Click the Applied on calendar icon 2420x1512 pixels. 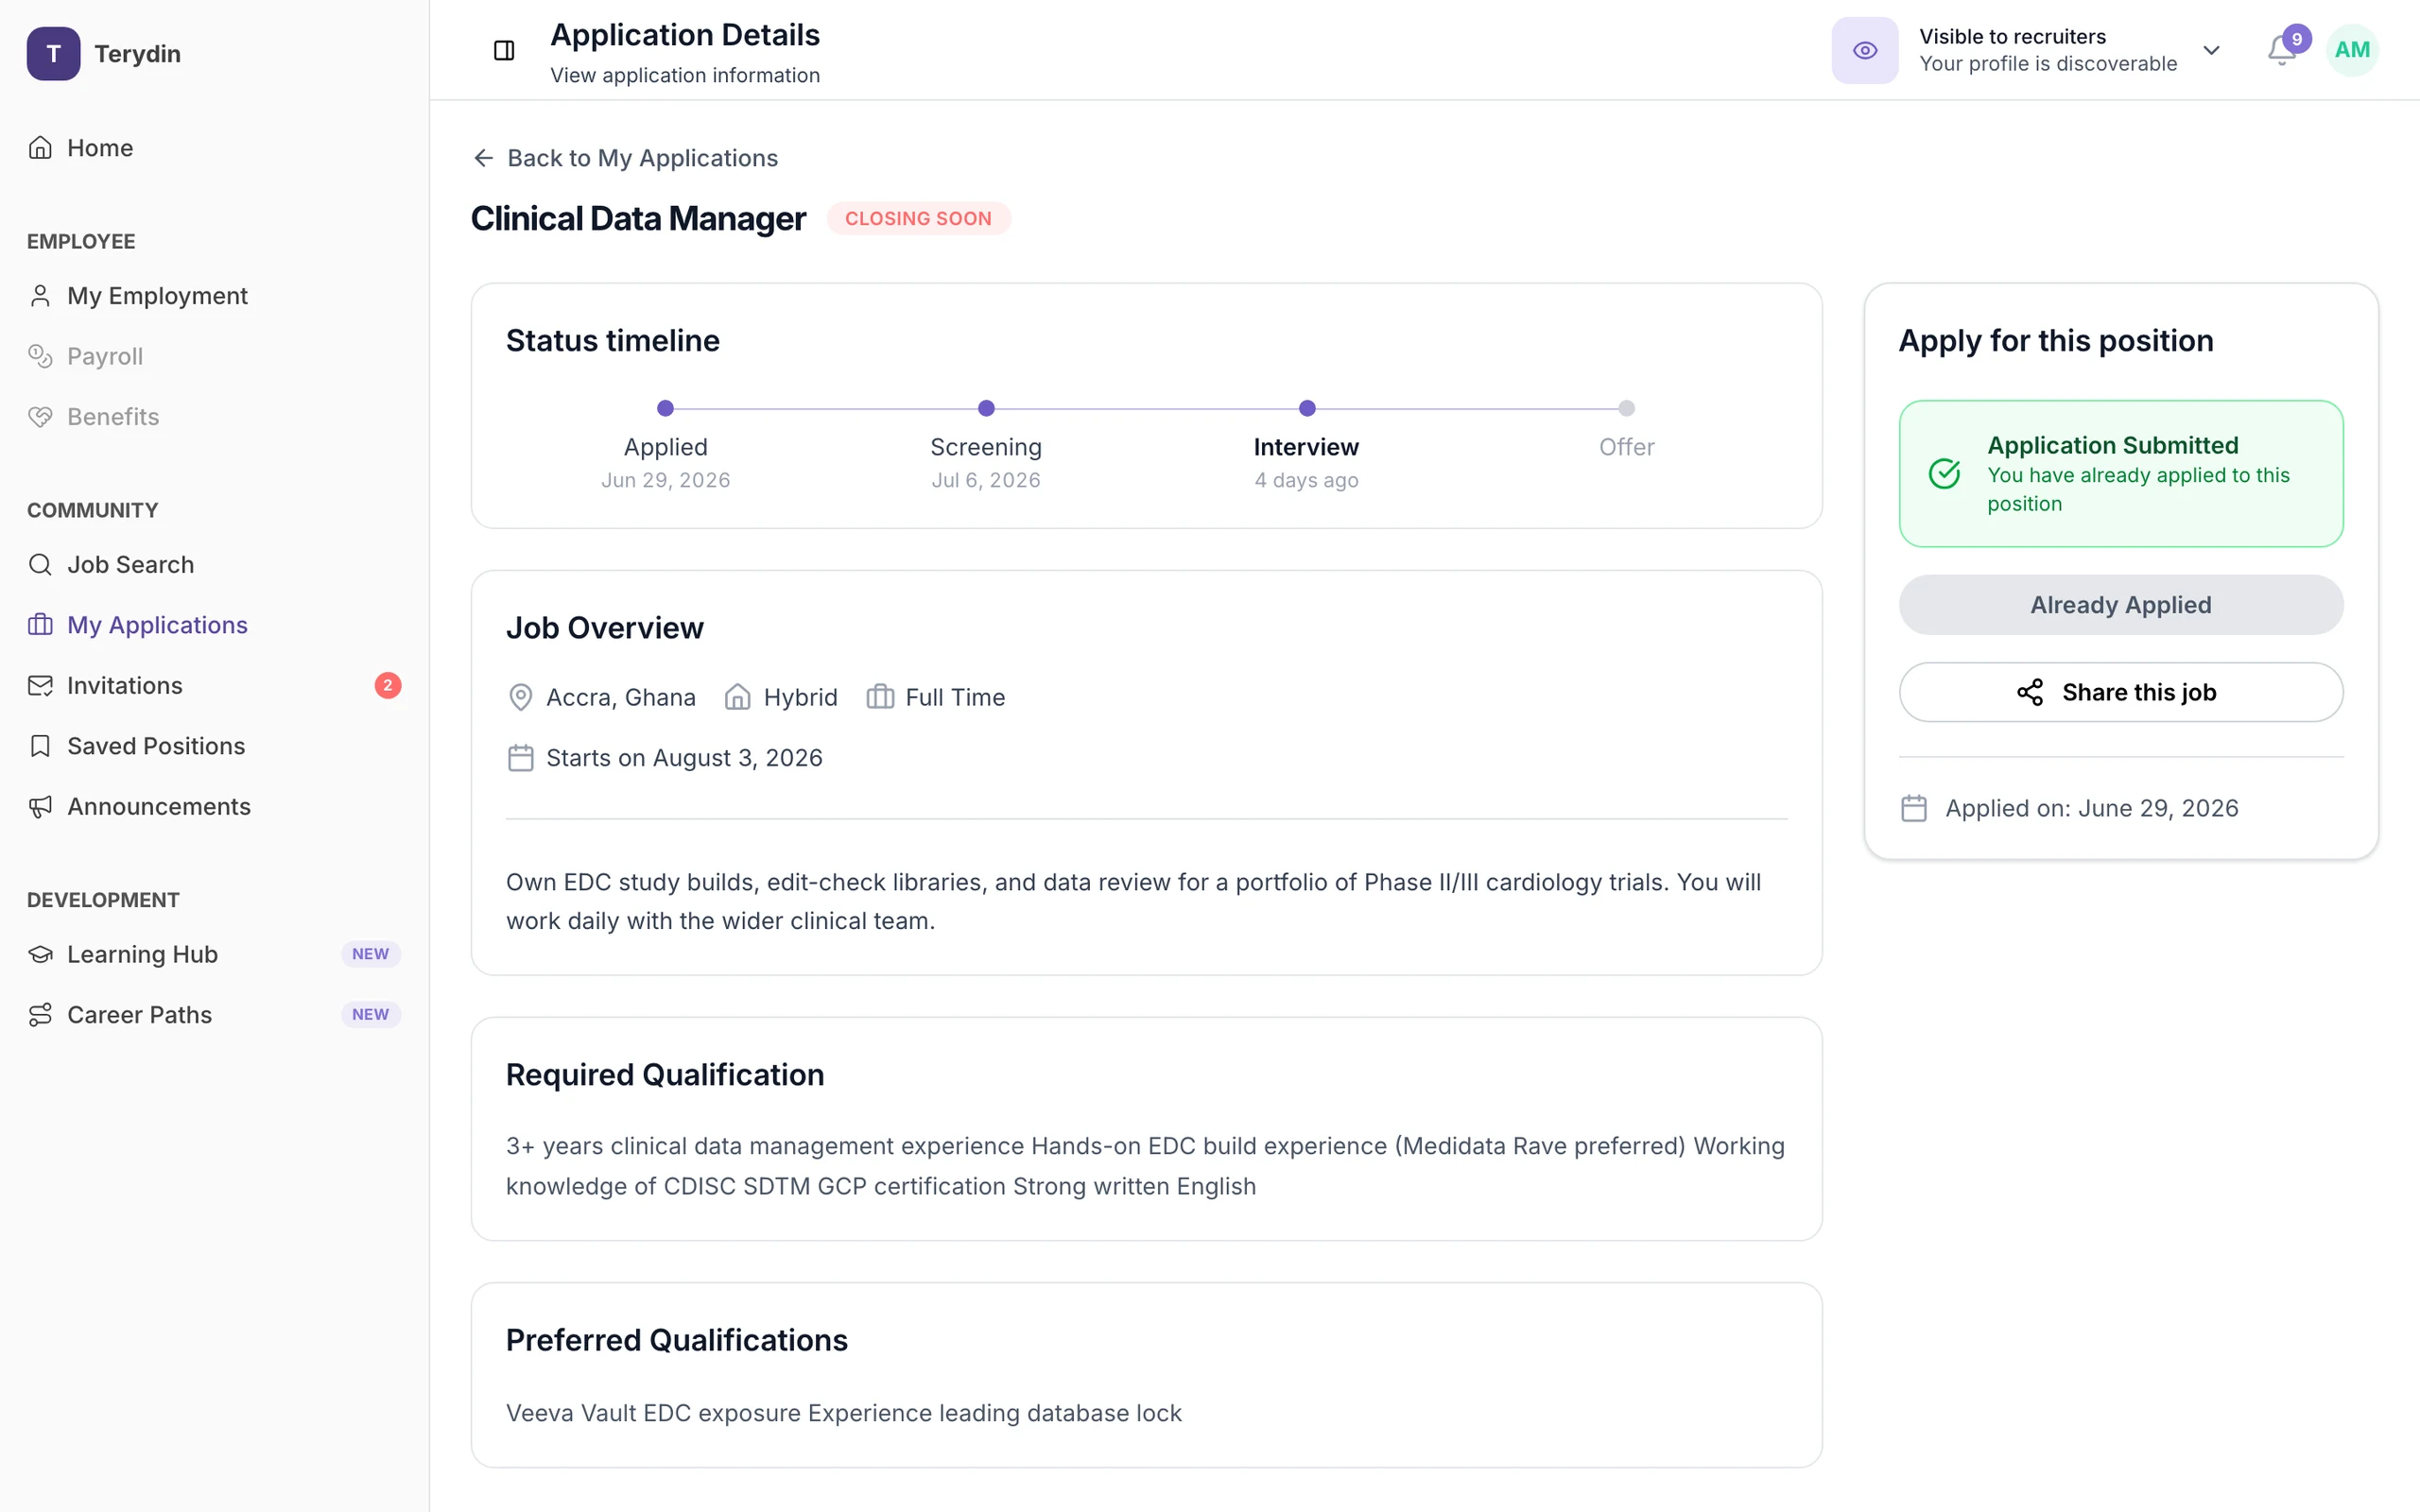click(x=1913, y=808)
